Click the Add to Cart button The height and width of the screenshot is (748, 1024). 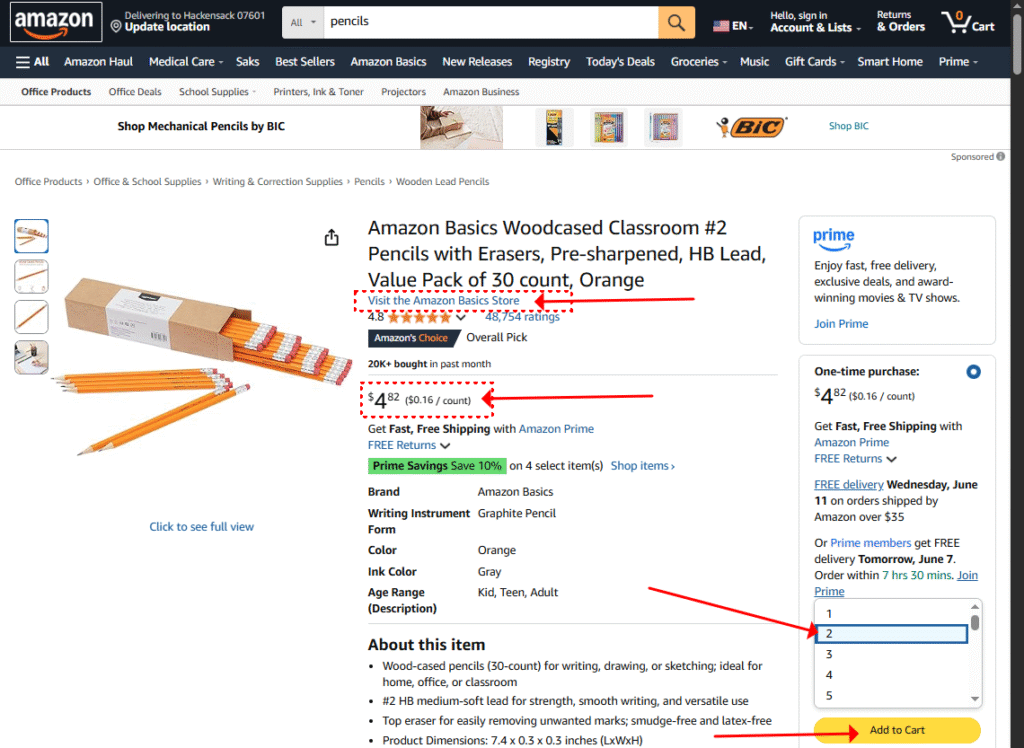point(897,730)
